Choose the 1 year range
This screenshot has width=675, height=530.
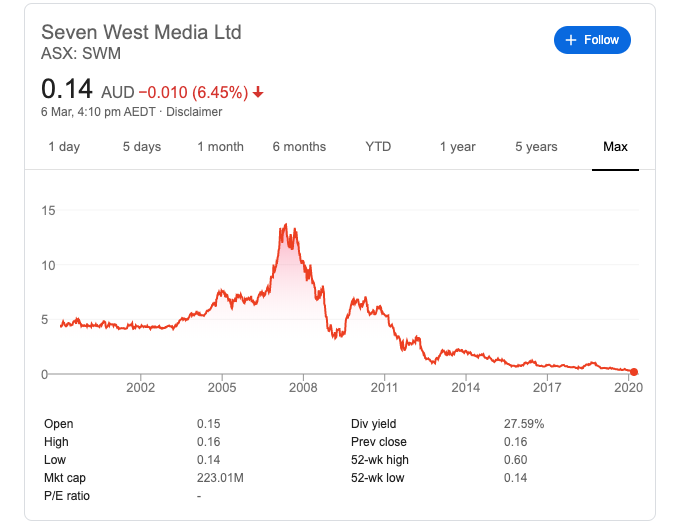click(x=457, y=147)
